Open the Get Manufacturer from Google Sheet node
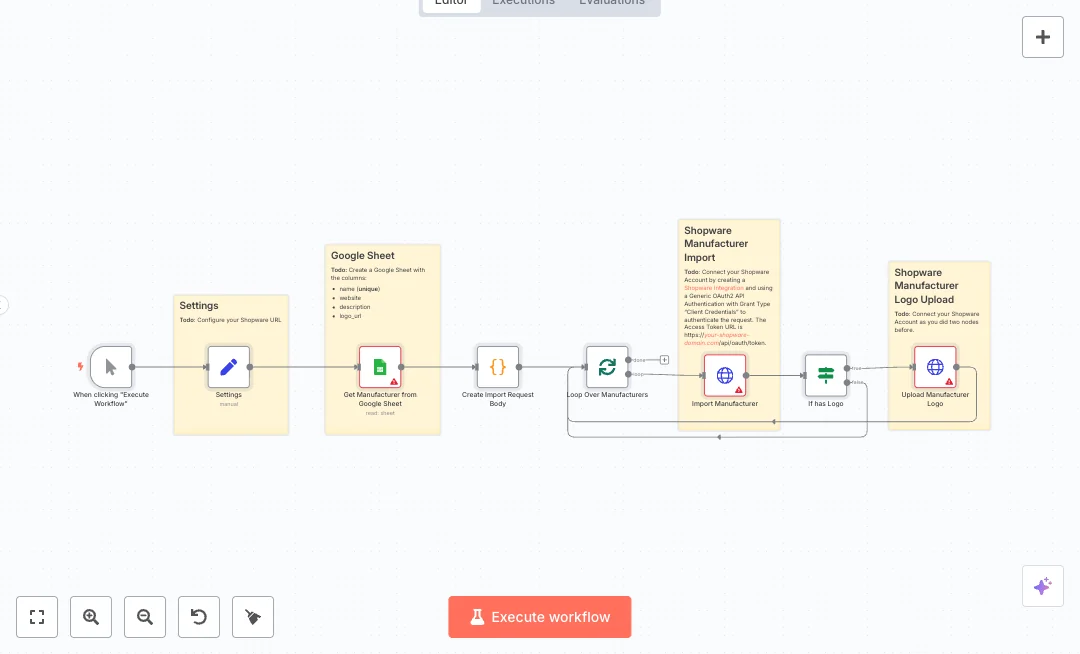The width and height of the screenshot is (1080, 654). tap(380, 367)
